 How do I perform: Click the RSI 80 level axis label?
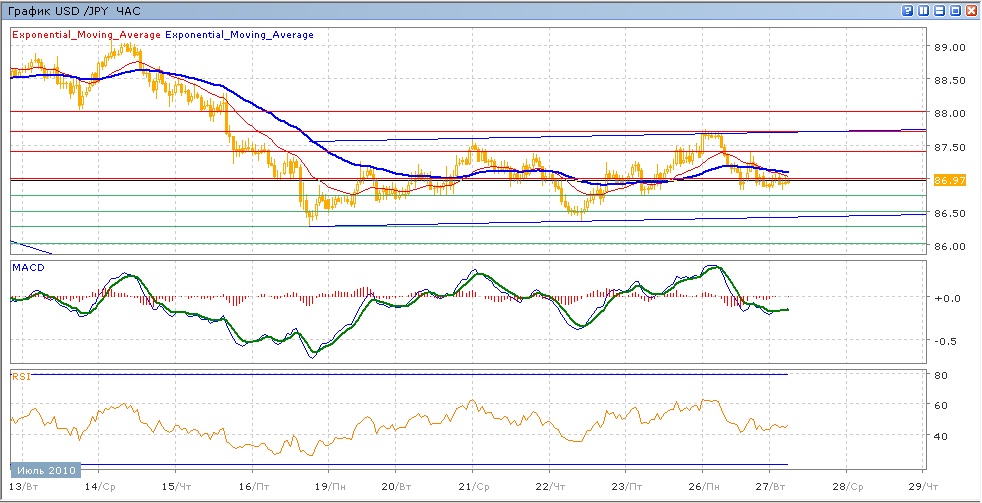941,375
